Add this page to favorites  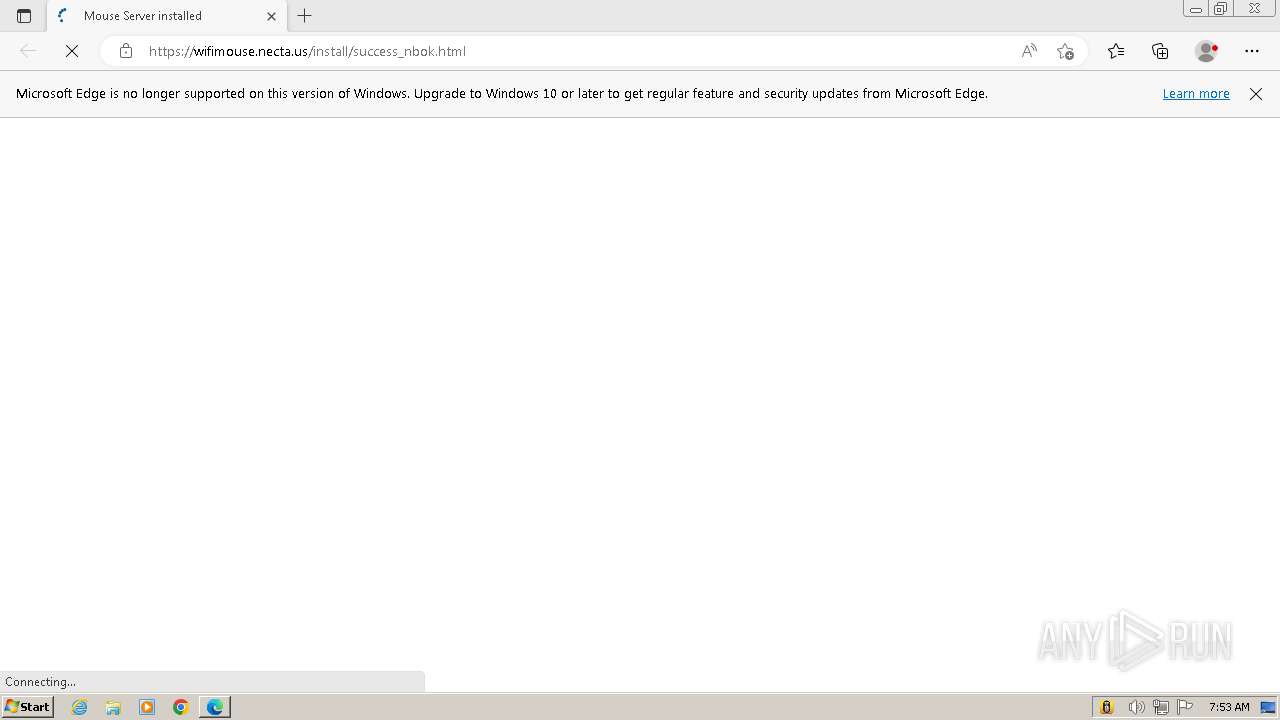[x=1065, y=51]
